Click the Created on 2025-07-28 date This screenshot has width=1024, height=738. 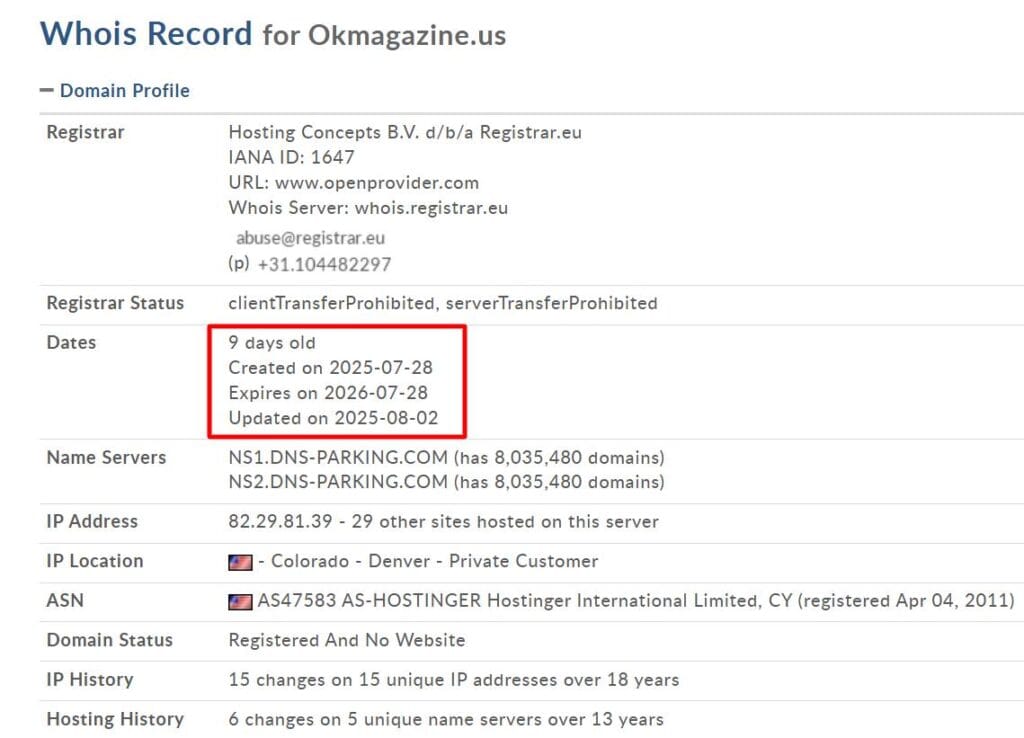[x=330, y=367]
